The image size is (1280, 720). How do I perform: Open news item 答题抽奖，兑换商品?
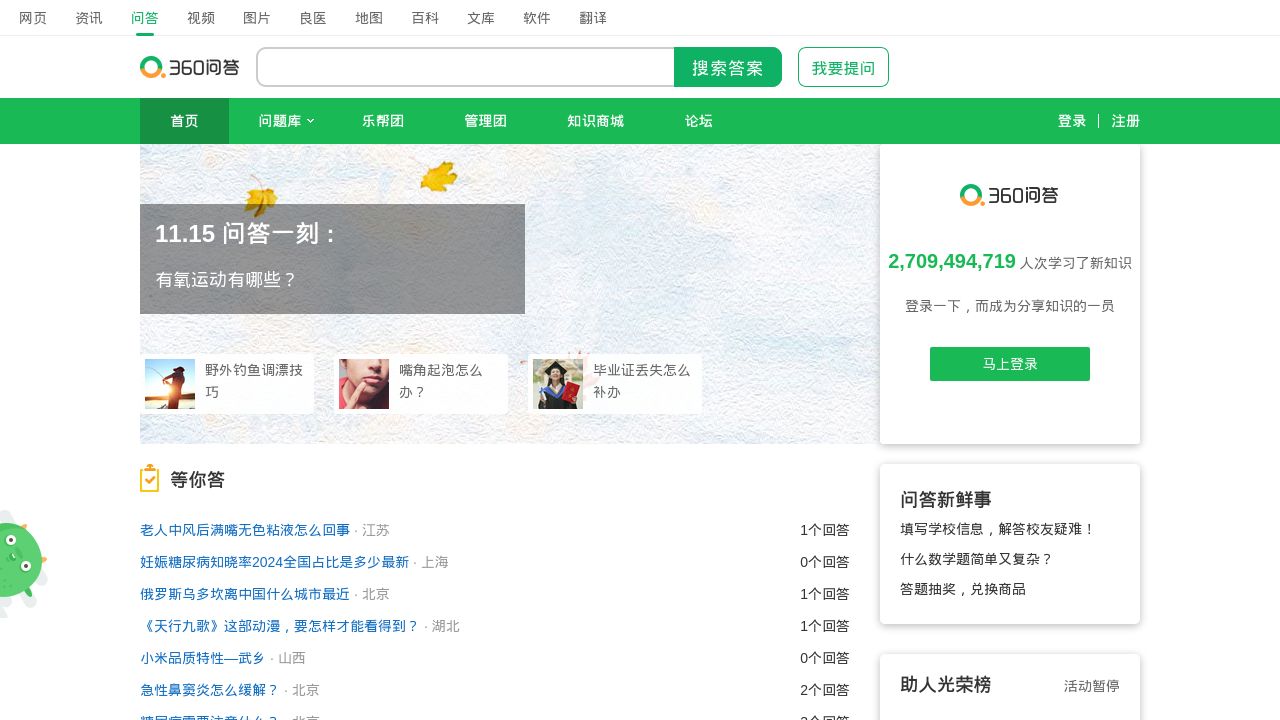[963, 589]
